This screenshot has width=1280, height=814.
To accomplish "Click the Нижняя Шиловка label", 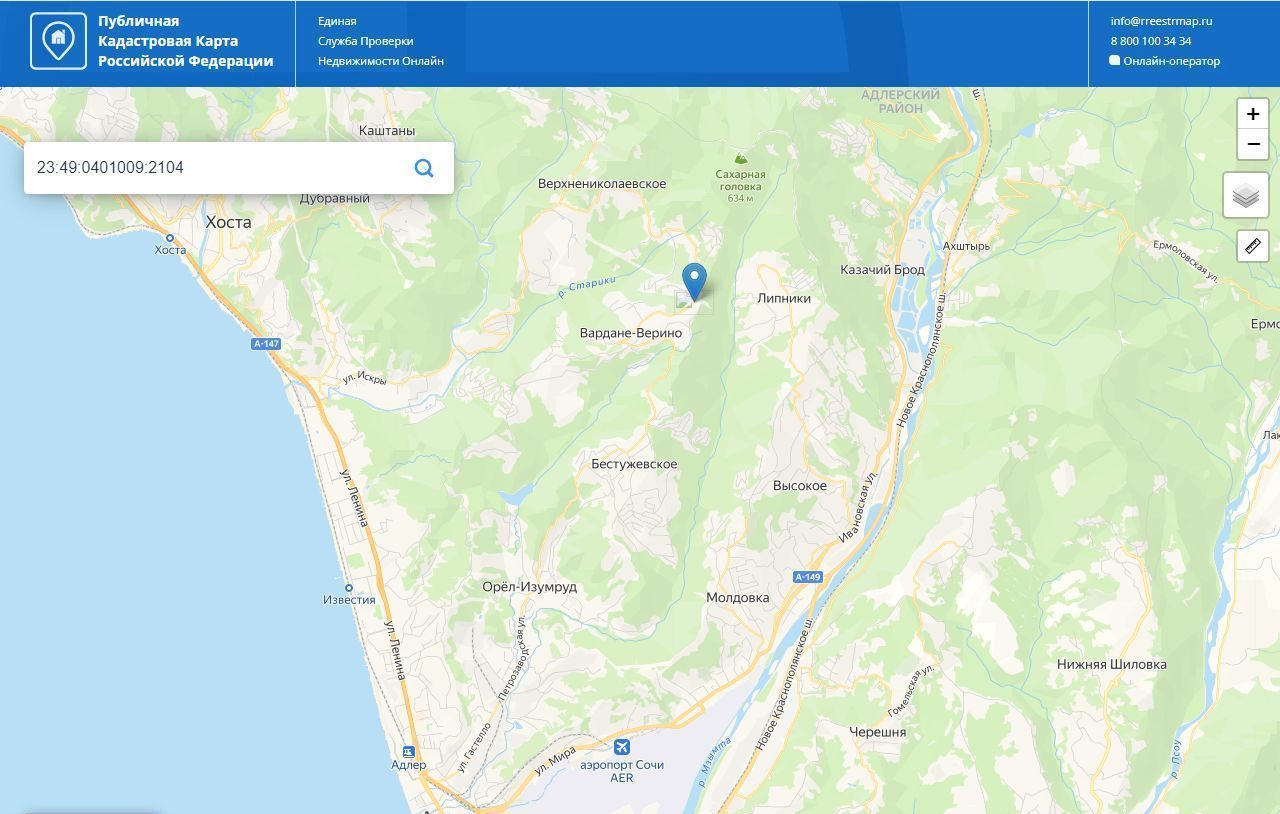I will (x=1112, y=664).
